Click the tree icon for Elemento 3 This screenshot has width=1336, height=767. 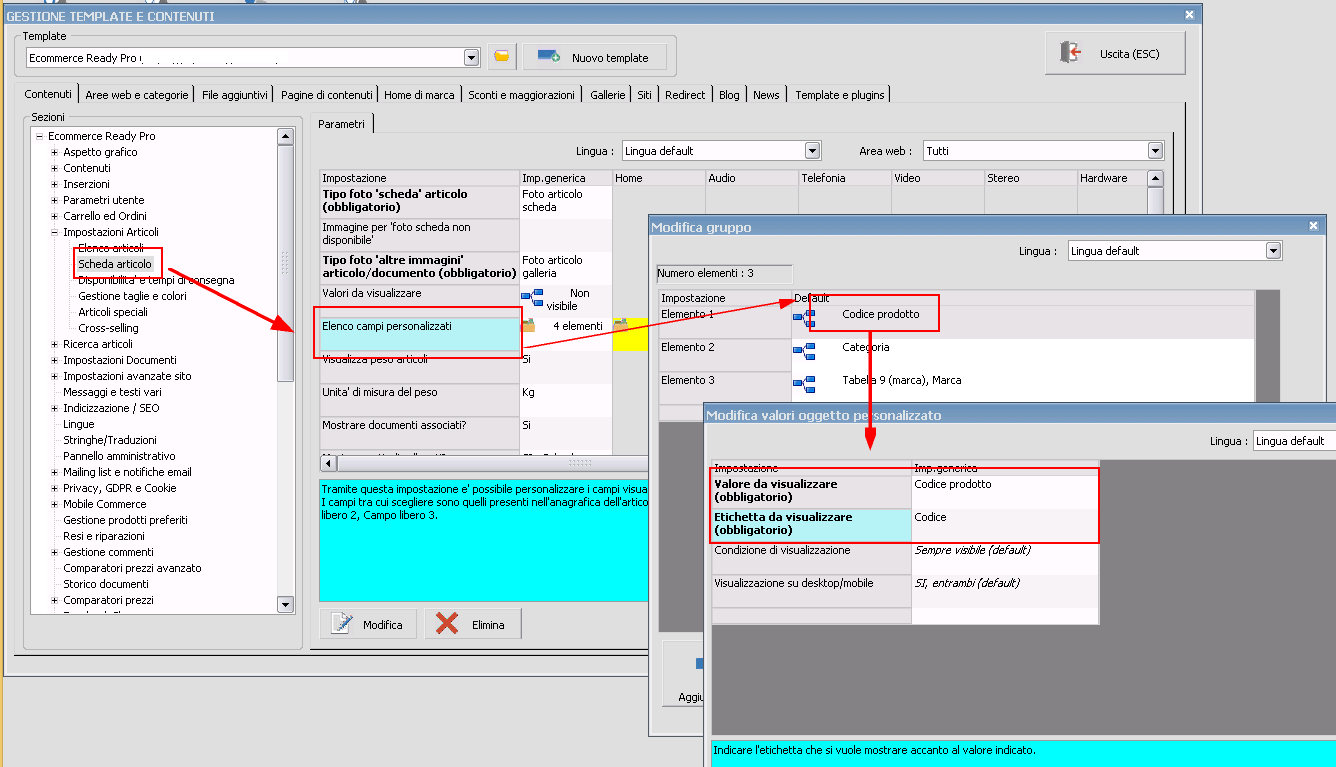coord(804,384)
